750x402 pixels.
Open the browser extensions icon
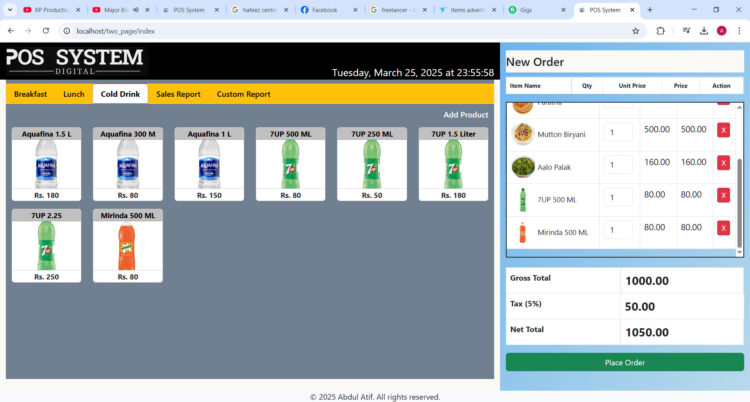click(x=661, y=31)
